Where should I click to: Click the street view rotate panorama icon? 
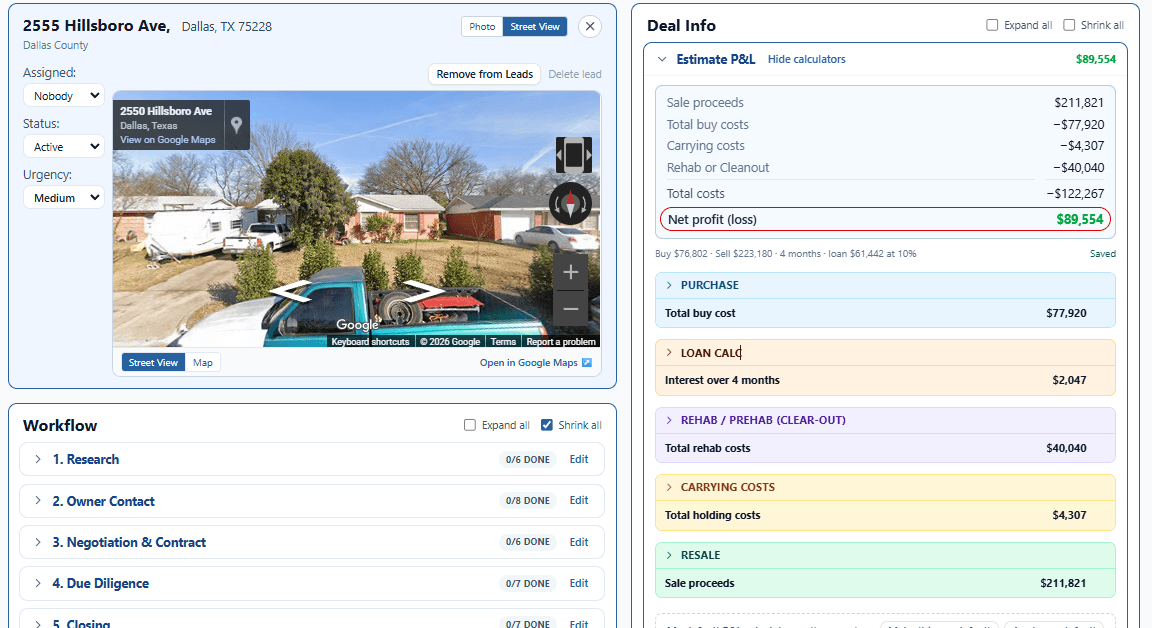pyautogui.click(x=574, y=155)
